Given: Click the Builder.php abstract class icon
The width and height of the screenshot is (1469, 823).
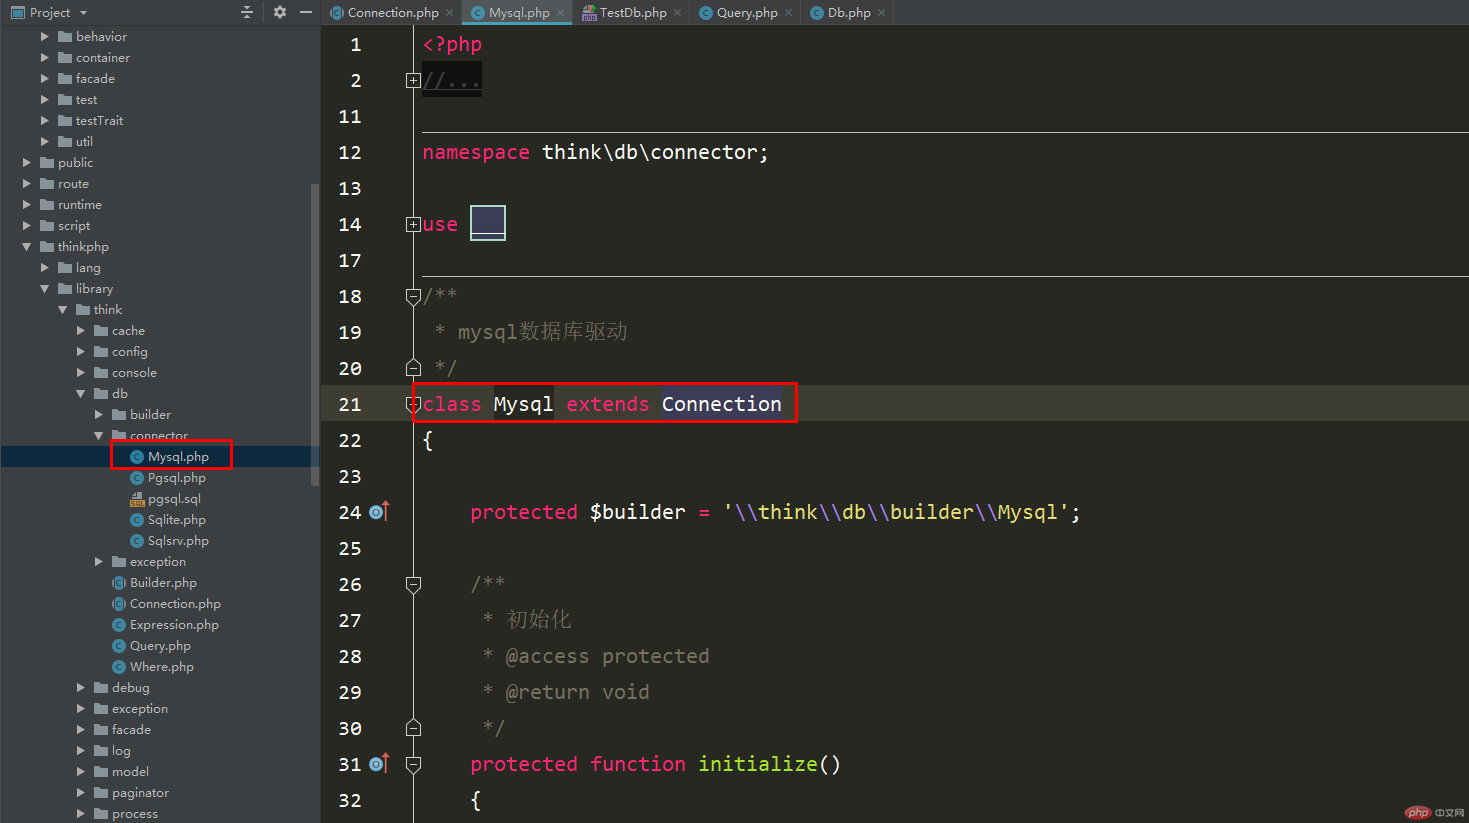Looking at the screenshot, I should [119, 583].
